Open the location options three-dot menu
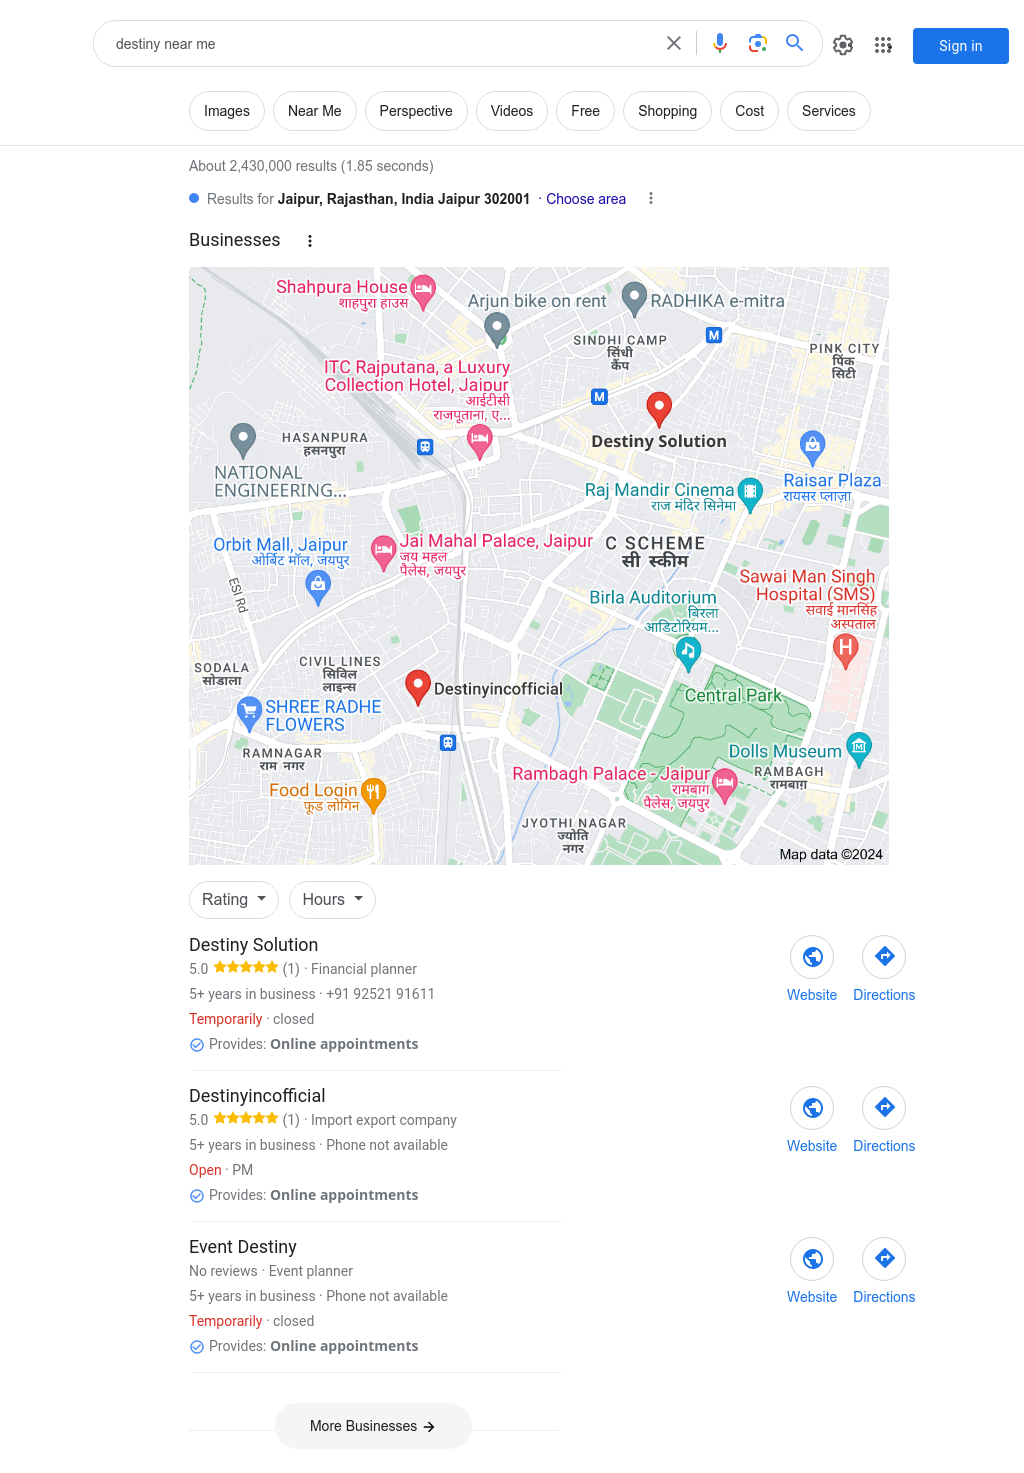The width and height of the screenshot is (1024, 1473). click(651, 198)
